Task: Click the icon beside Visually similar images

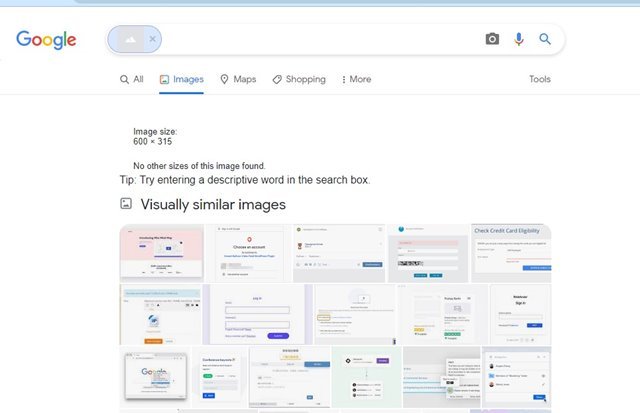Action: click(126, 203)
